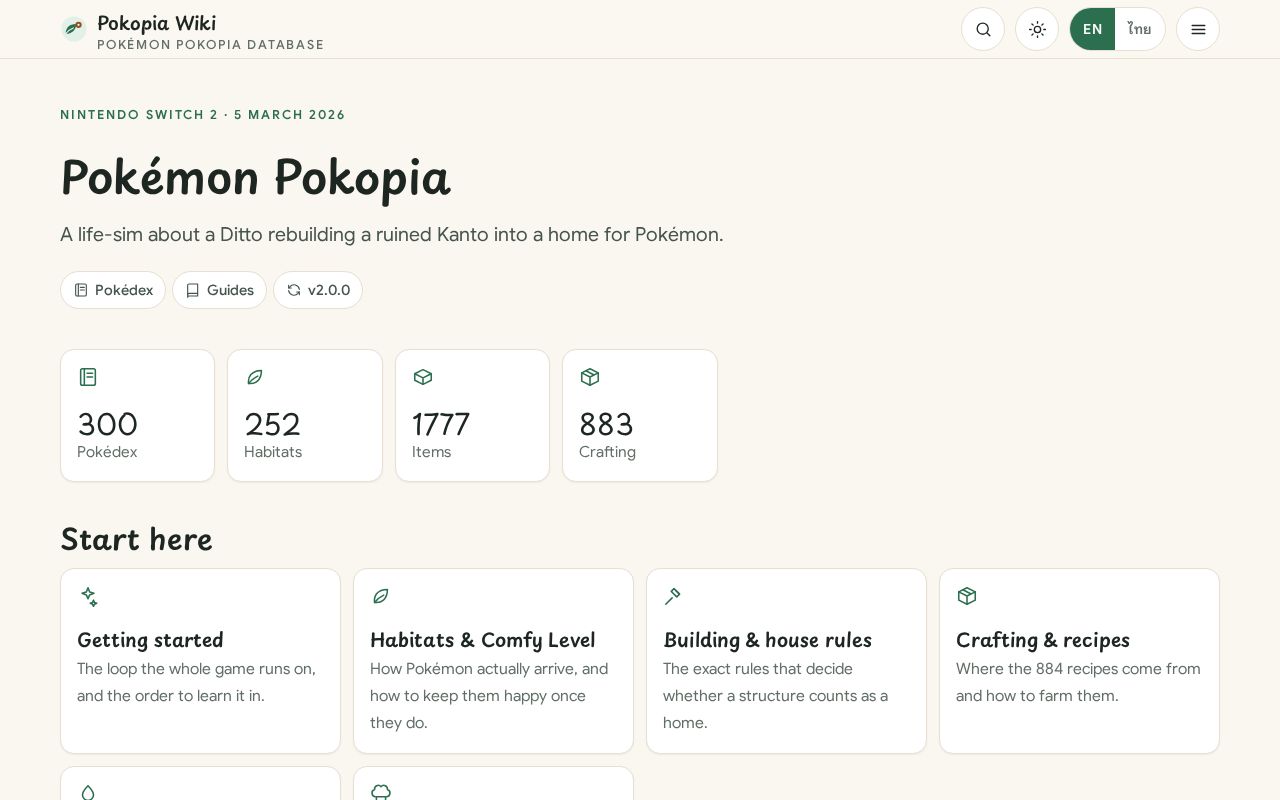
Task: Click the life-sim description tagline
Action: [391, 235]
